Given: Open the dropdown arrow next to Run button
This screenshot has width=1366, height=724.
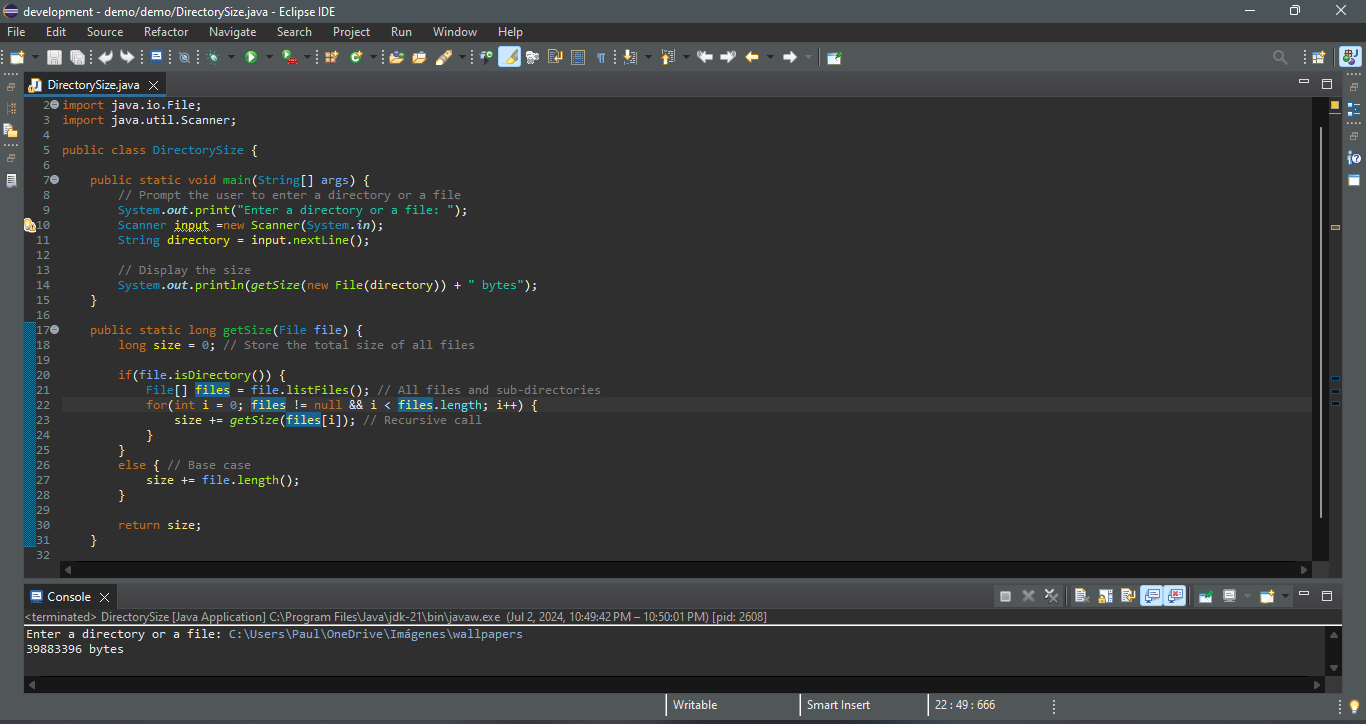Looking at the screenshot, I should click(x=269, y=57).
